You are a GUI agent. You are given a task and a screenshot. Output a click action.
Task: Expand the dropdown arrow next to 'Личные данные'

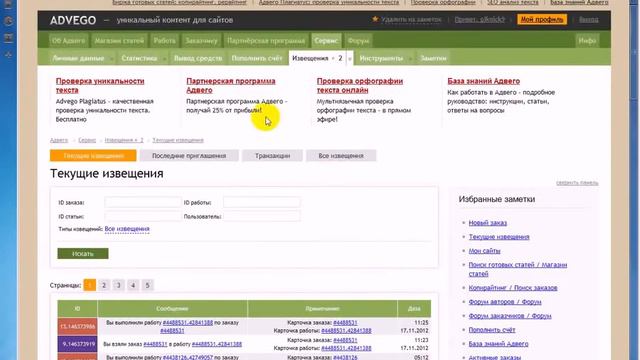pos(111,59)
